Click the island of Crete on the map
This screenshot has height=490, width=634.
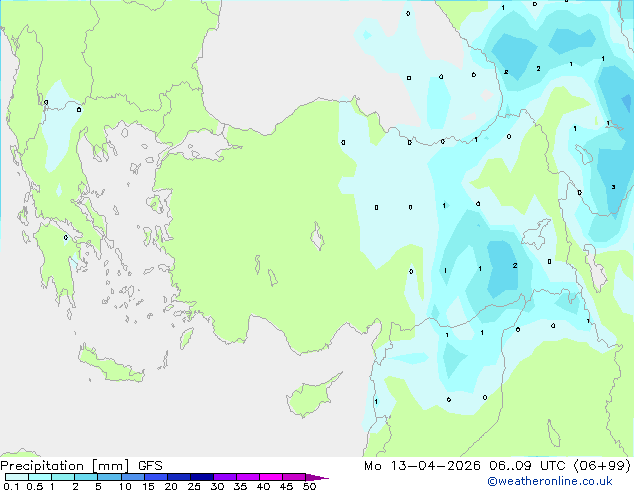pos(111,365)
